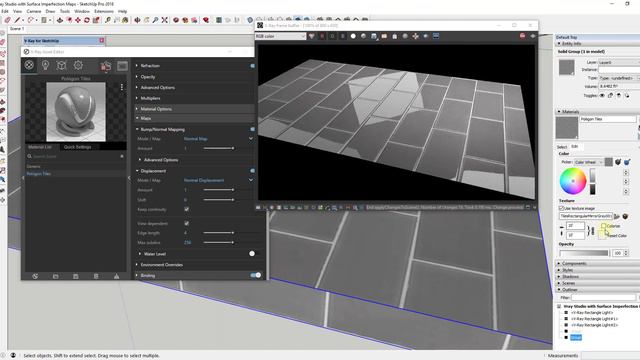Click white circle icon in frame buffer toolbar
Image resolution: width=640 pixels, height=360 pixels.
tap(353, 36)
